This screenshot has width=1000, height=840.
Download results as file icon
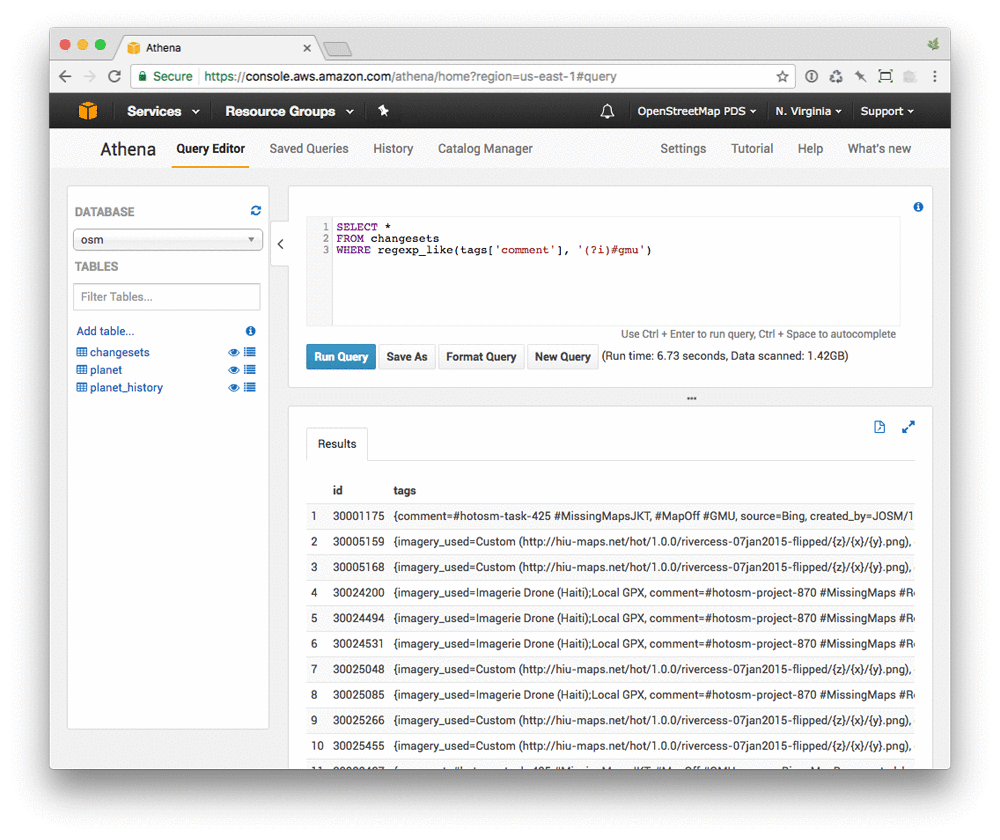pos(879,427)
